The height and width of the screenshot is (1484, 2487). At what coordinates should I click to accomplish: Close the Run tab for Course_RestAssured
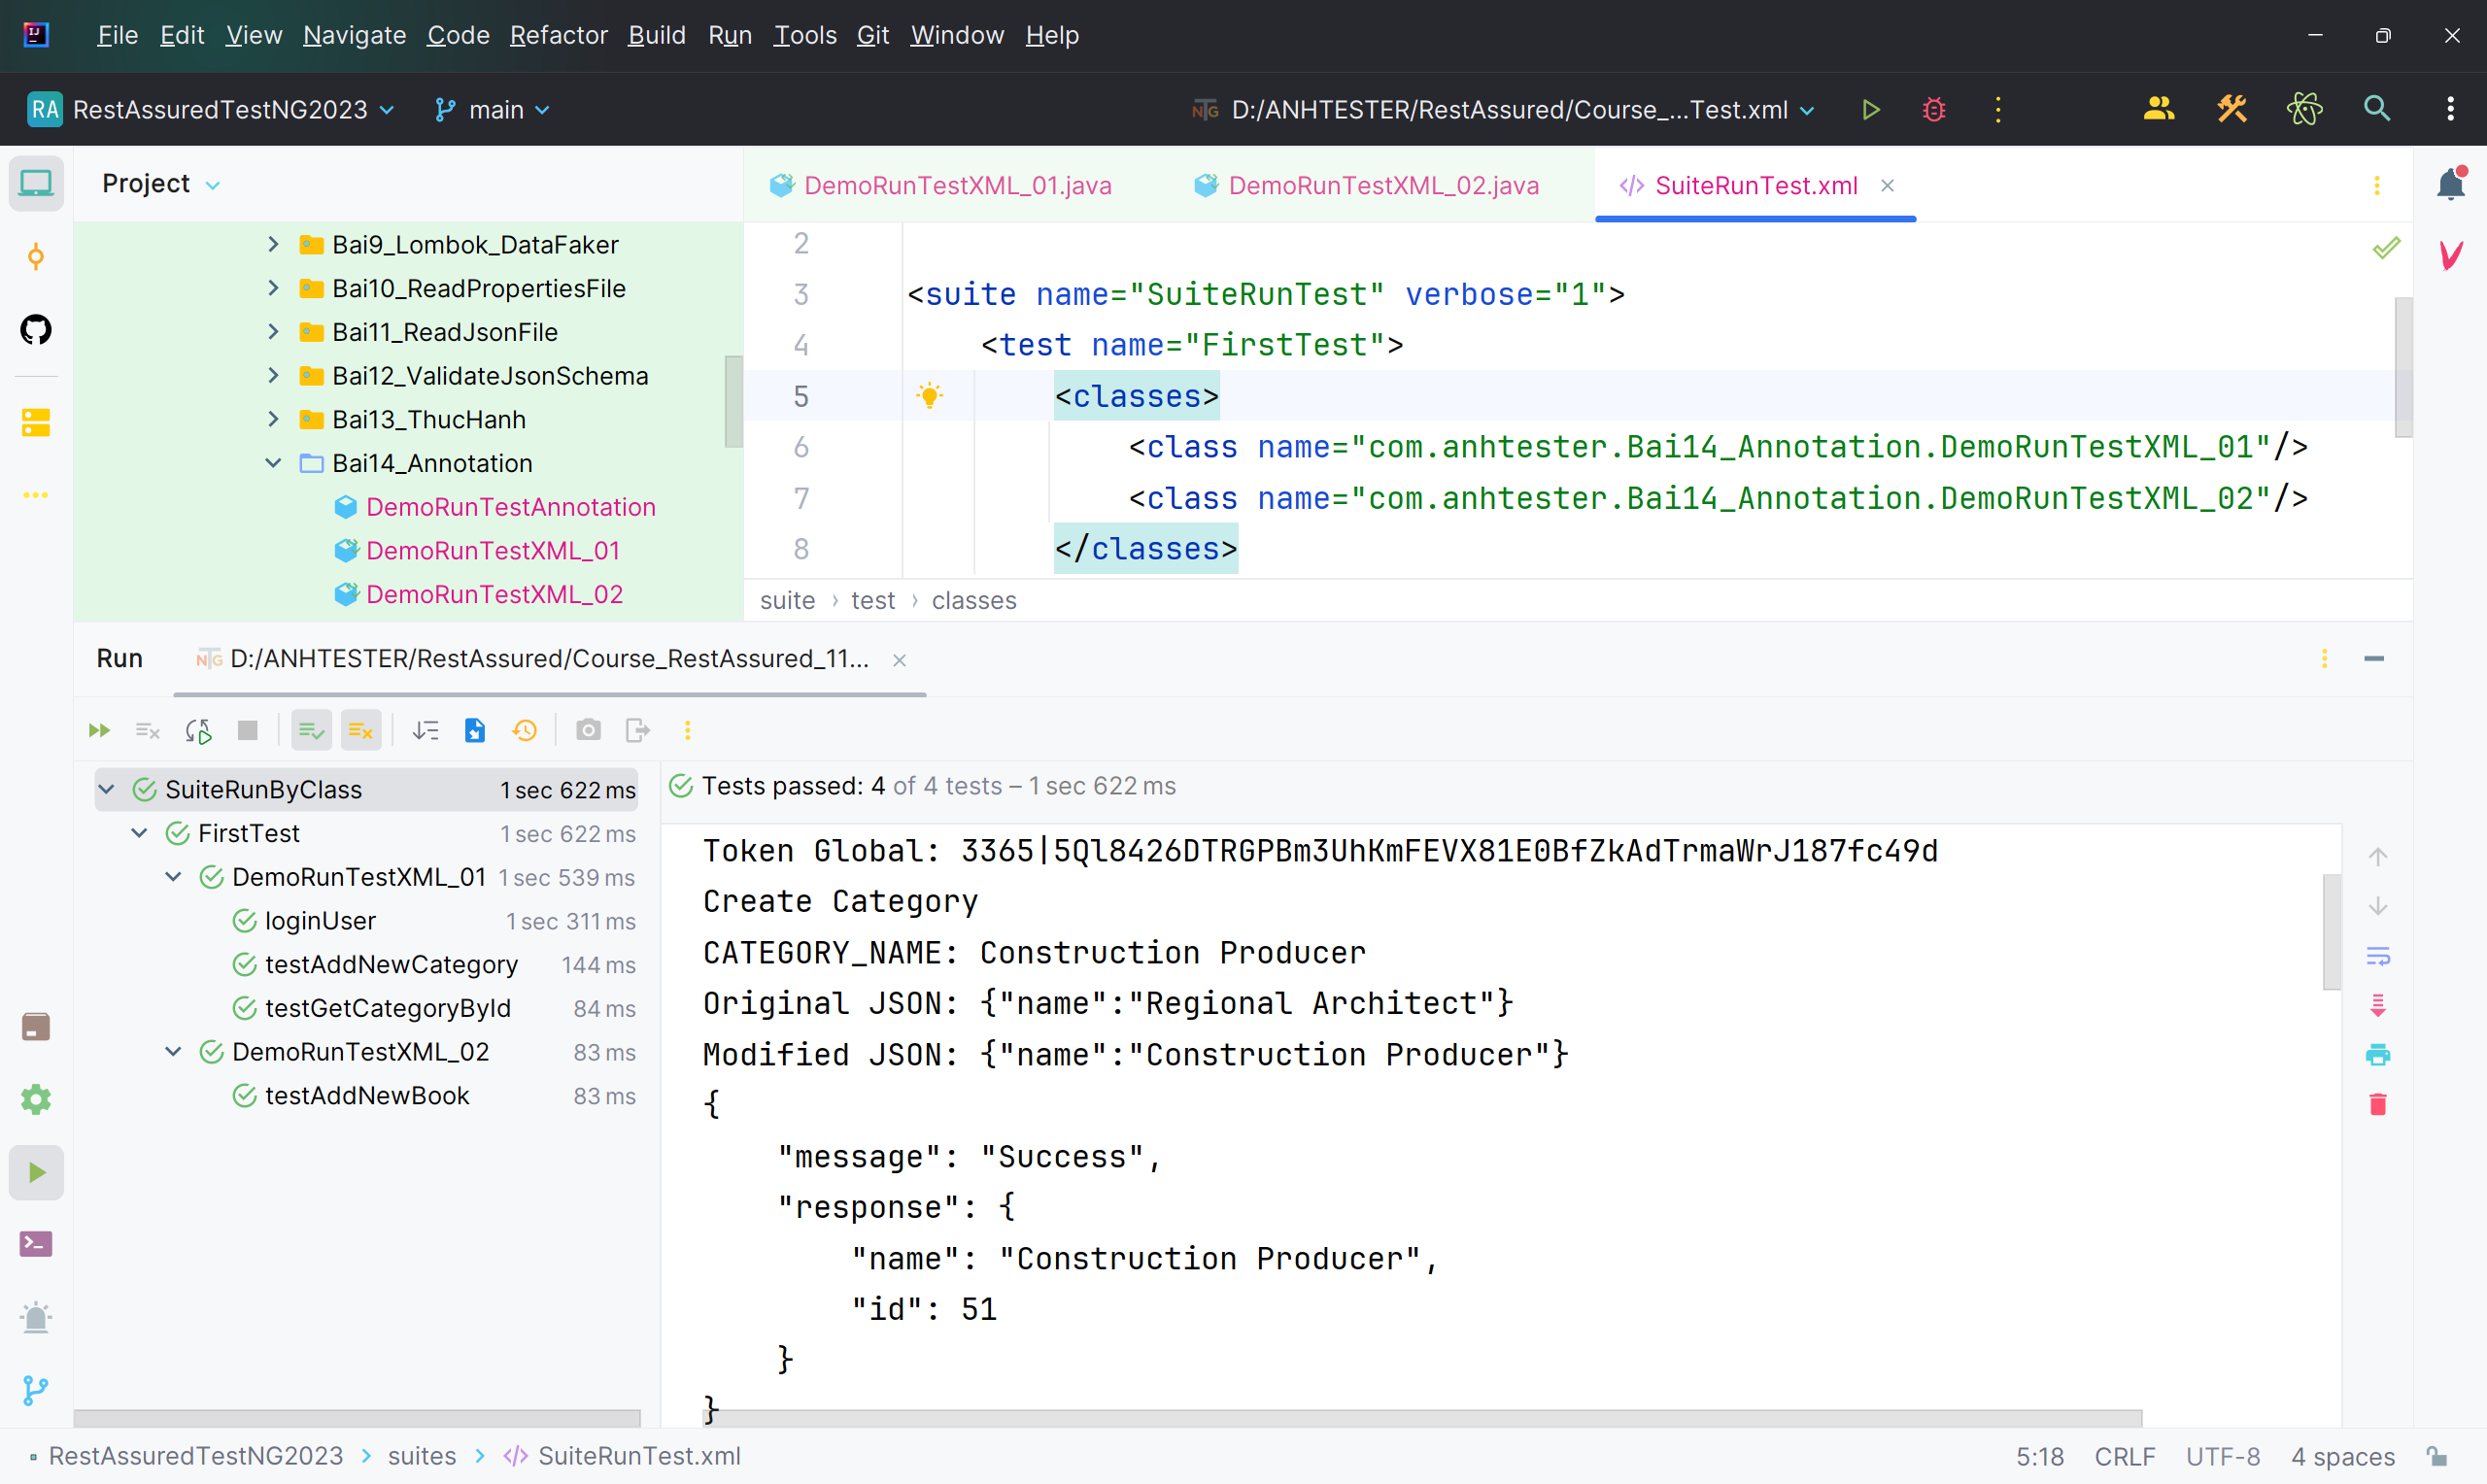pos(899,660)
